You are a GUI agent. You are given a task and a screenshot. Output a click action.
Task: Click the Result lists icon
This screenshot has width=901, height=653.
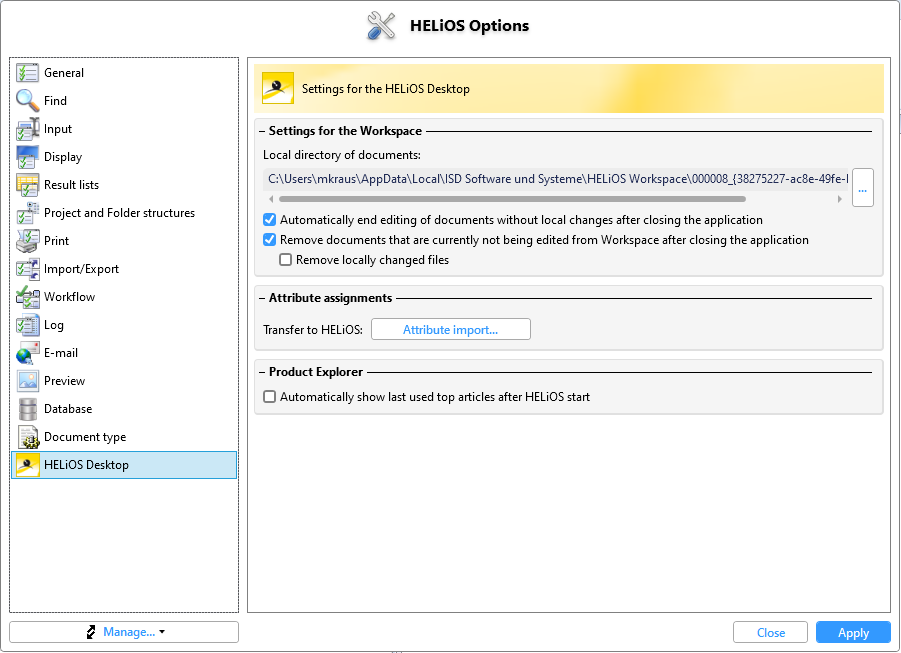click(27, 185)
